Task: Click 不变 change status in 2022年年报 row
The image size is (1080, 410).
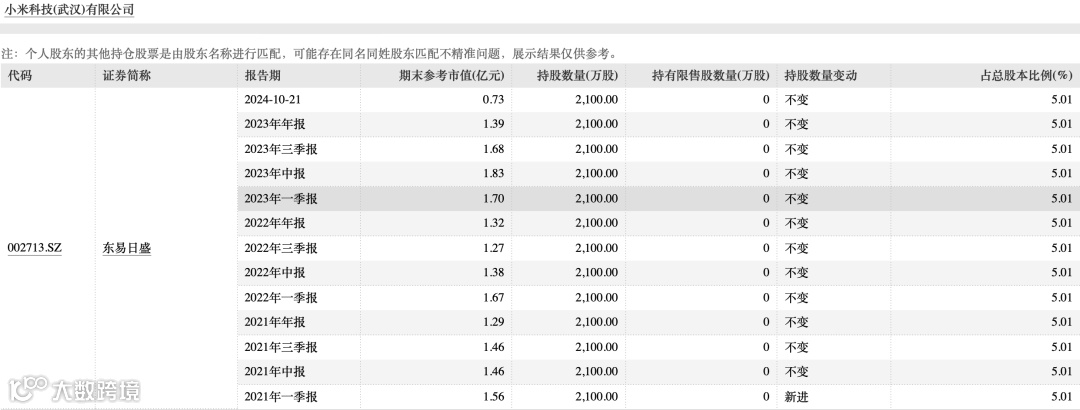Action: click(796, 223)
